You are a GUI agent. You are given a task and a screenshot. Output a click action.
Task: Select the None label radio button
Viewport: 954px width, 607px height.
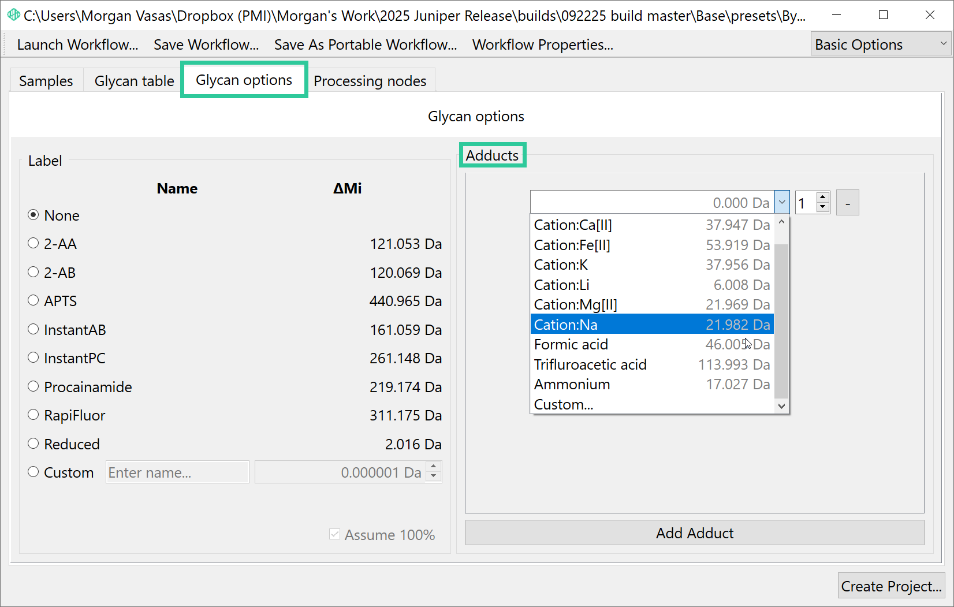pyautogui.click(x=33, y=215)
